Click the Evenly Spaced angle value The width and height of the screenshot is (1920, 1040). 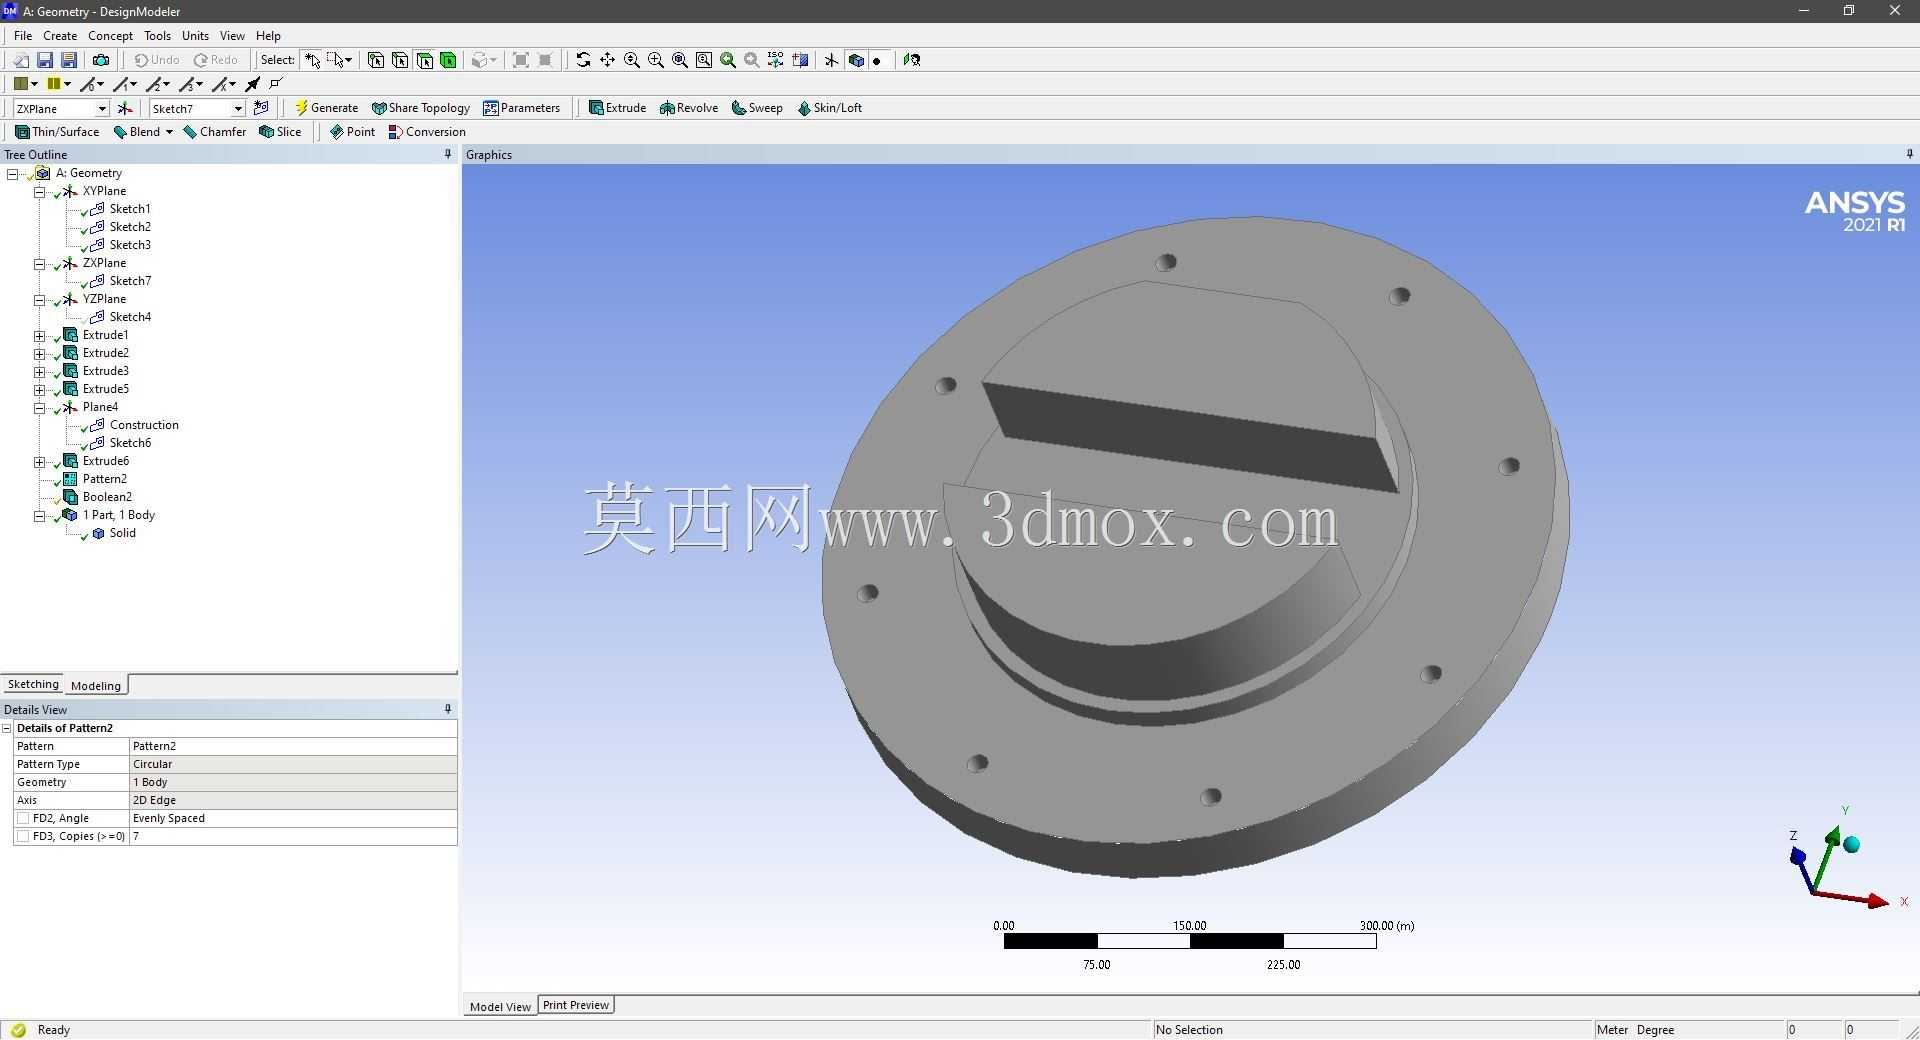[x=293, y=818]
